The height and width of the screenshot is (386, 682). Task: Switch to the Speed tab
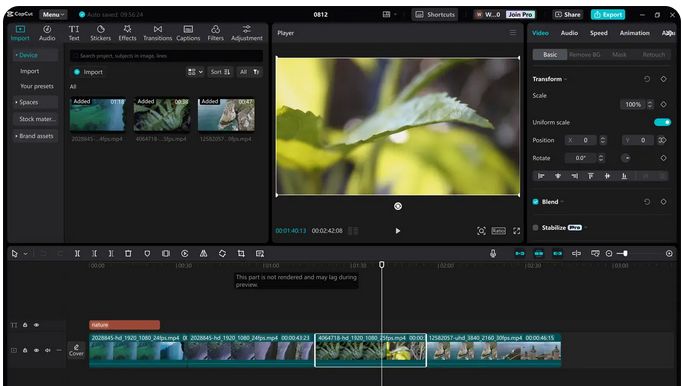coord(598,33)
